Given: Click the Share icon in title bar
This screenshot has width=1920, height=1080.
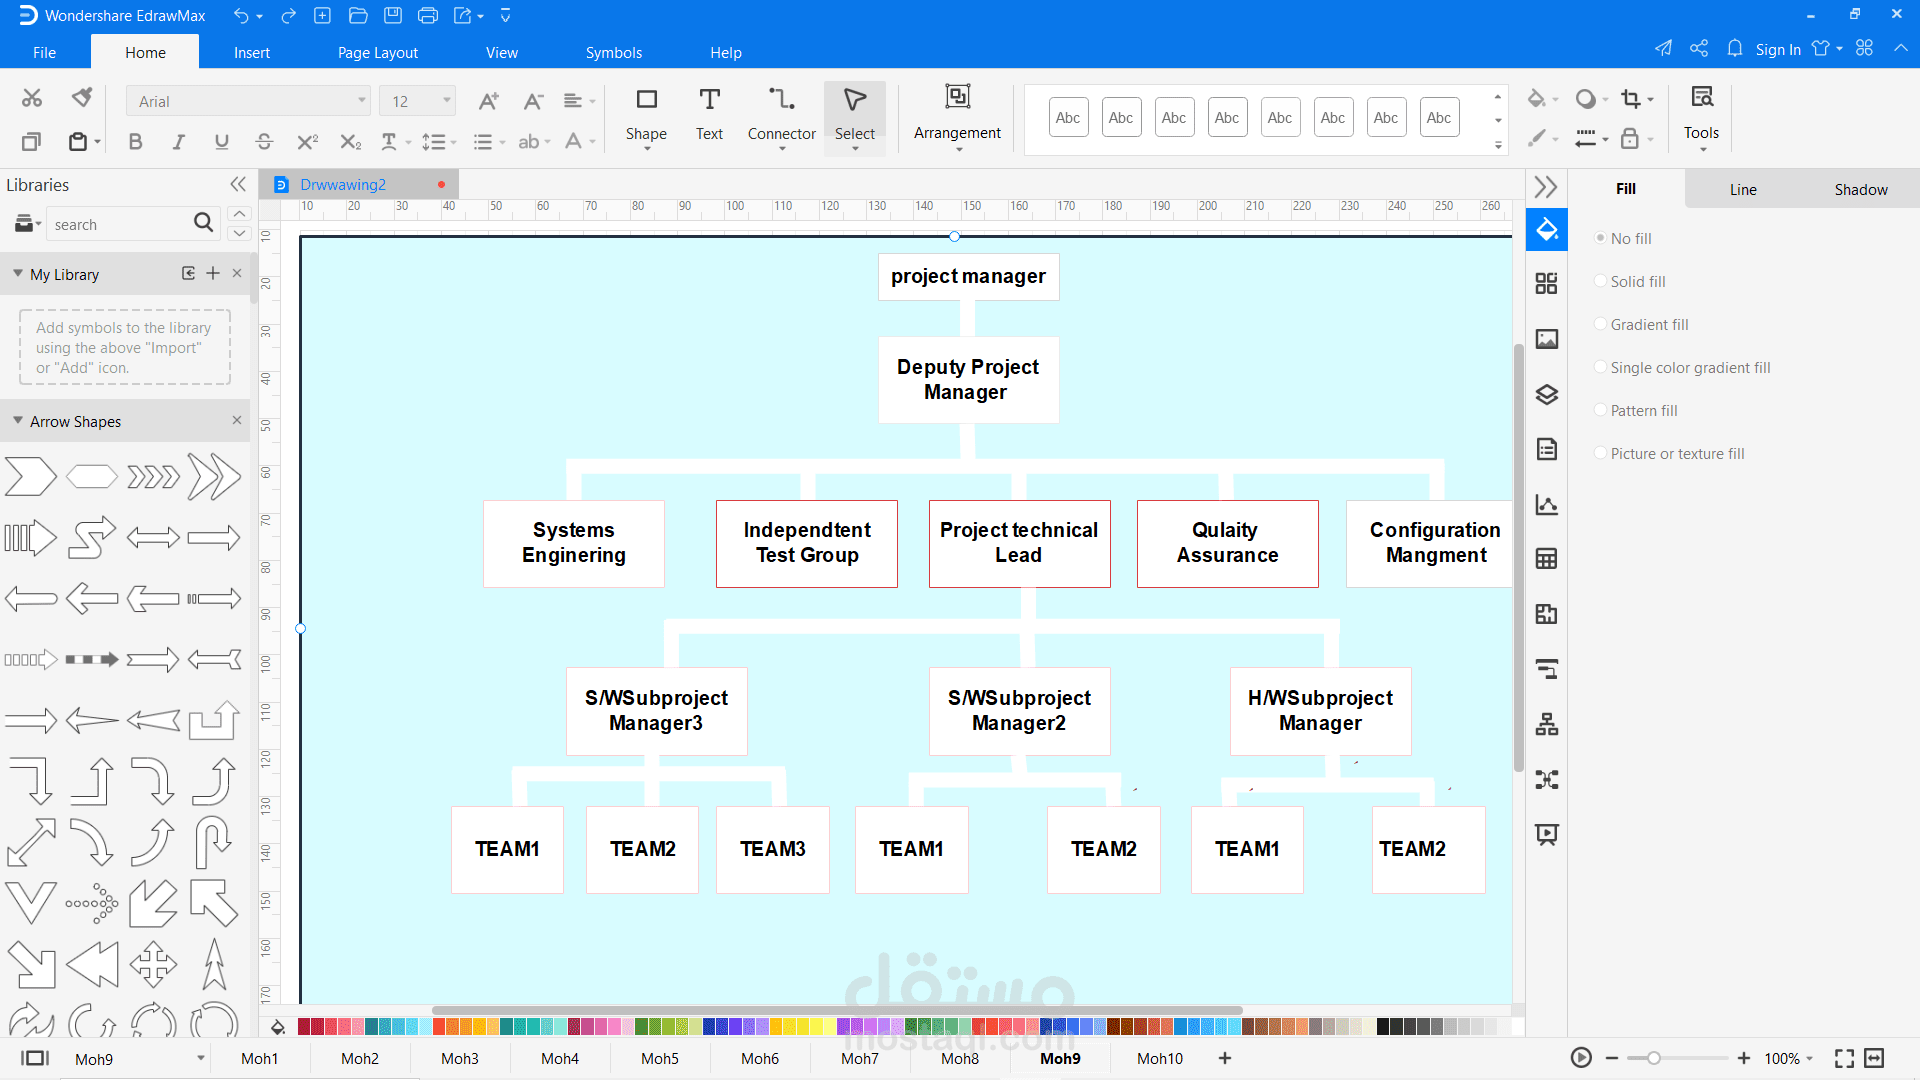Looking at the screenshot, I should [1699, 48].
